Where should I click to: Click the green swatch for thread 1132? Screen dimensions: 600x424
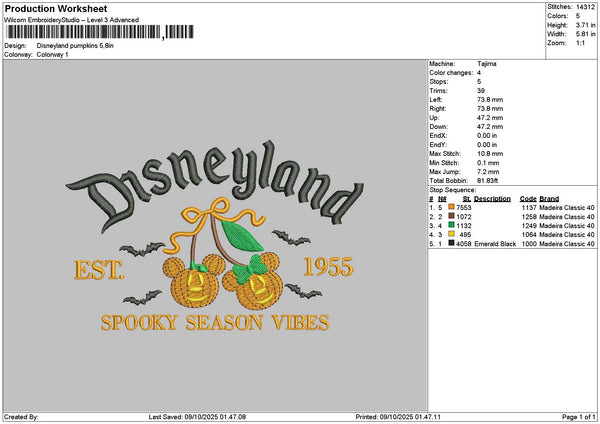tap(452, 225)
